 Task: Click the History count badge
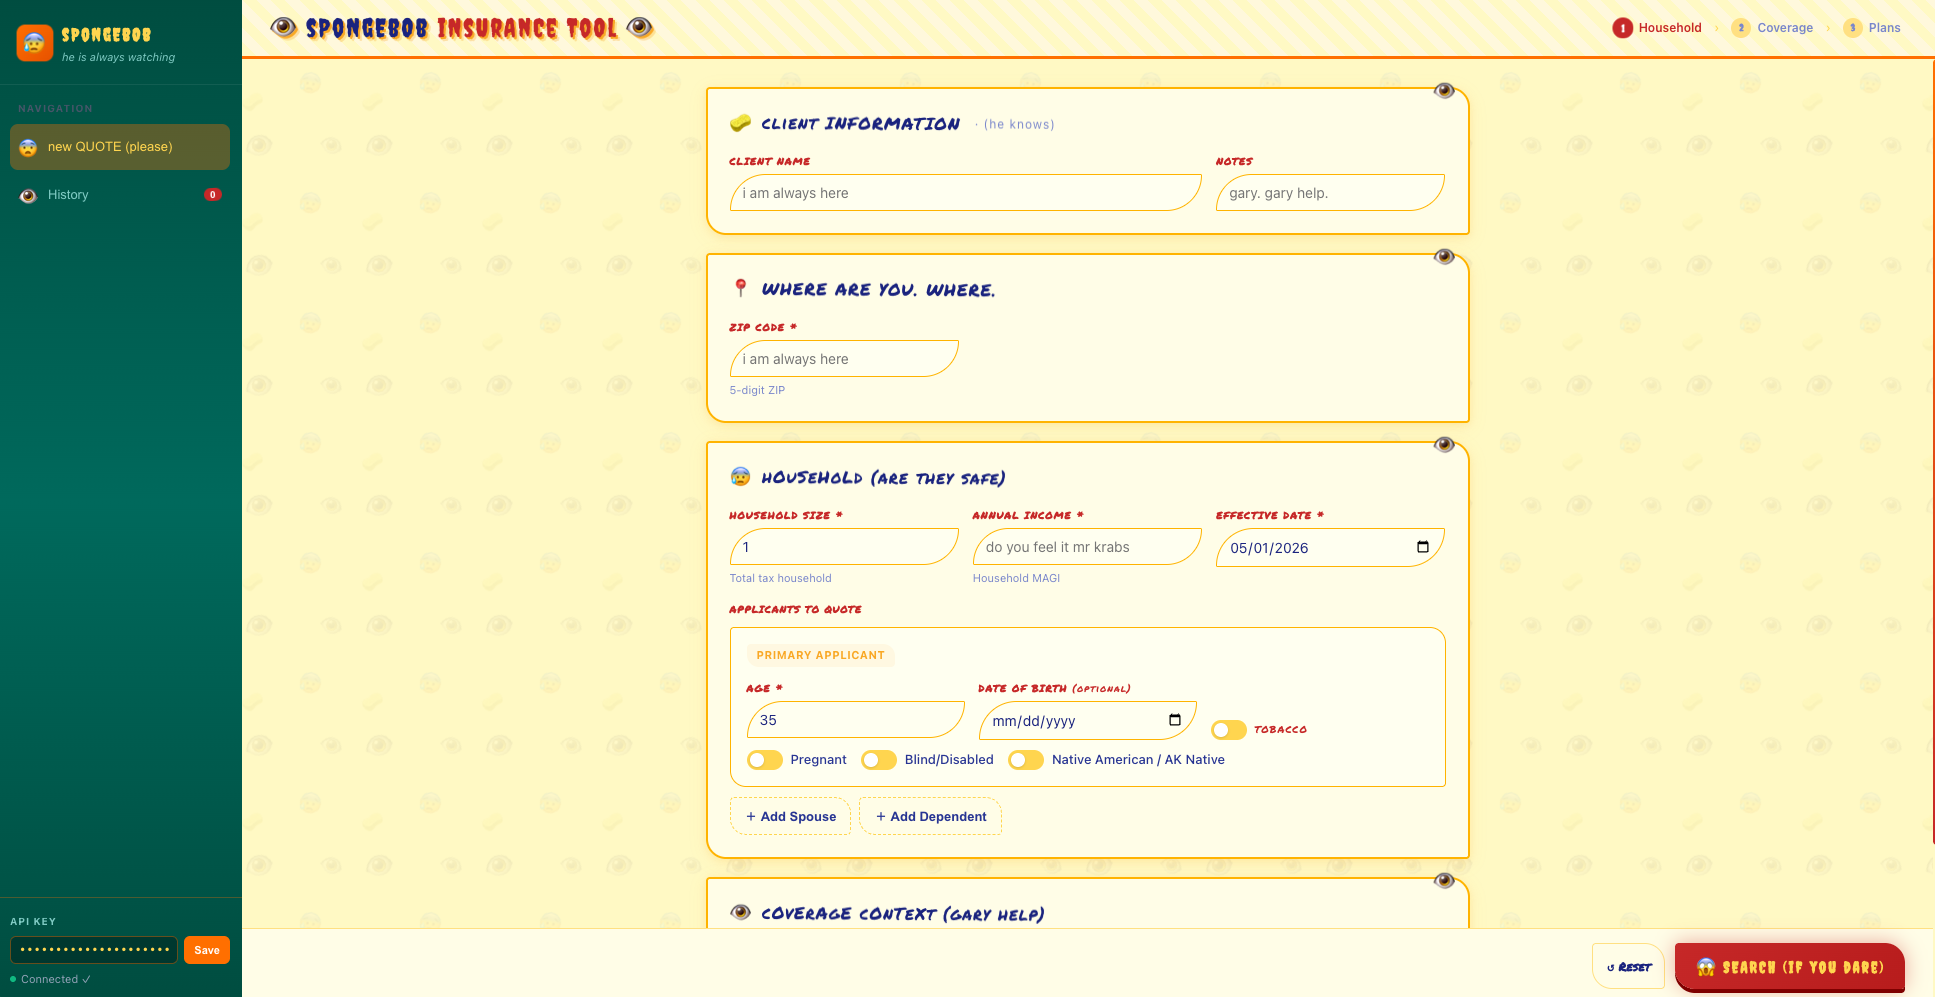213,195
